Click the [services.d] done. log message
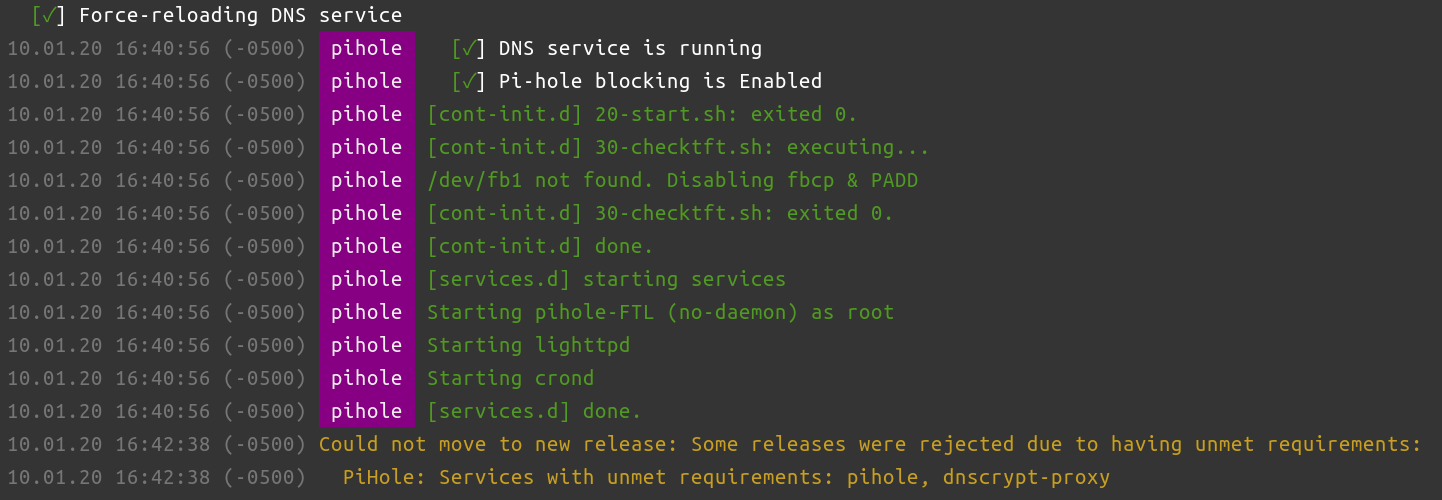 [x=534, y=411]
